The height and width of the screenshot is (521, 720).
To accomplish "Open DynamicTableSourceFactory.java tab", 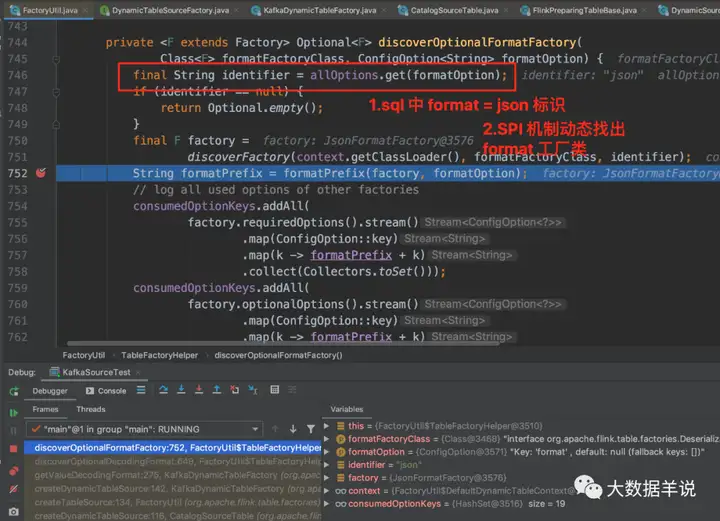I will point(170,10).
